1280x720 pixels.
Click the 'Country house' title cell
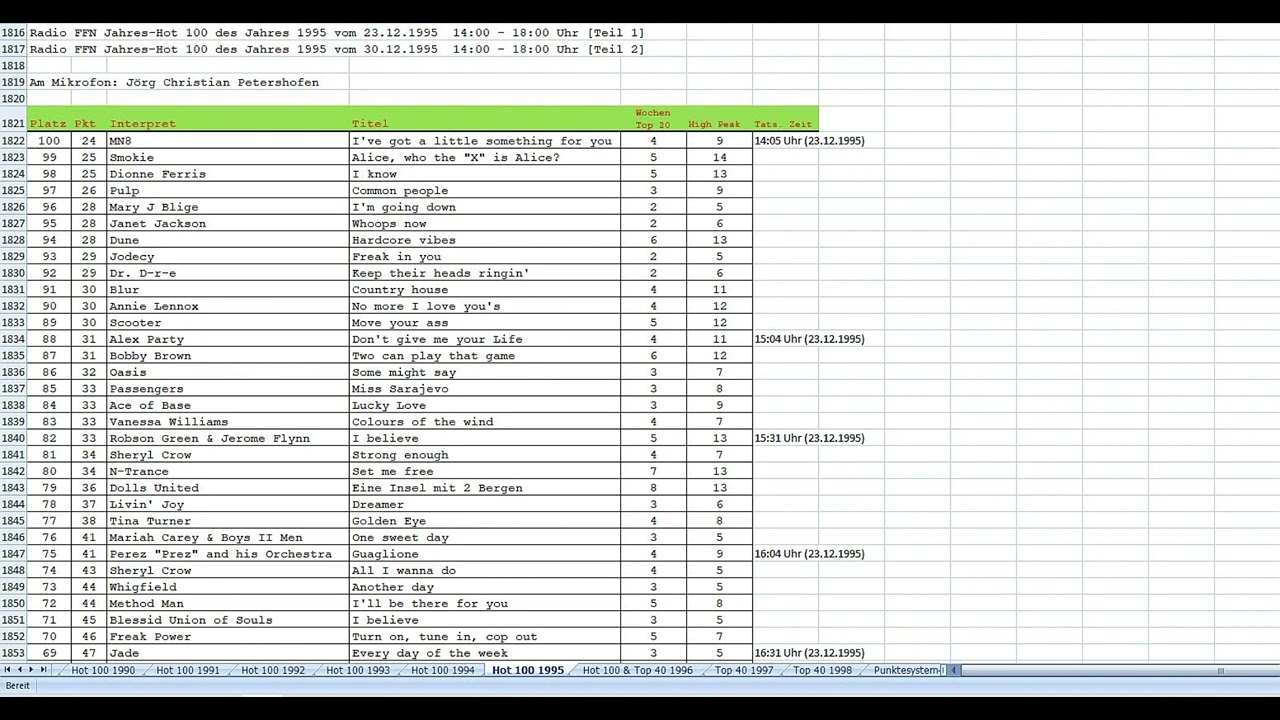coord(485,290)
